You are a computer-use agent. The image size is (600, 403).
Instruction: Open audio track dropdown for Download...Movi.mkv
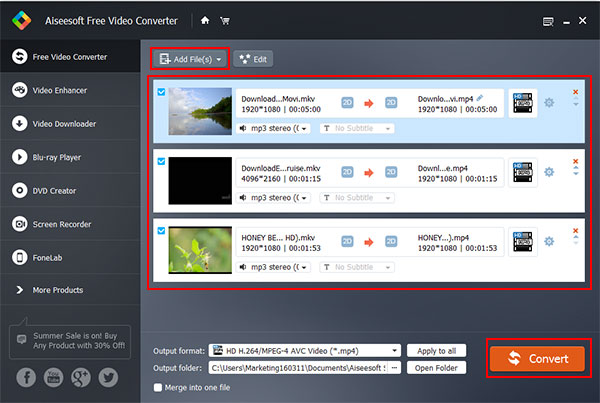(274, 129)
